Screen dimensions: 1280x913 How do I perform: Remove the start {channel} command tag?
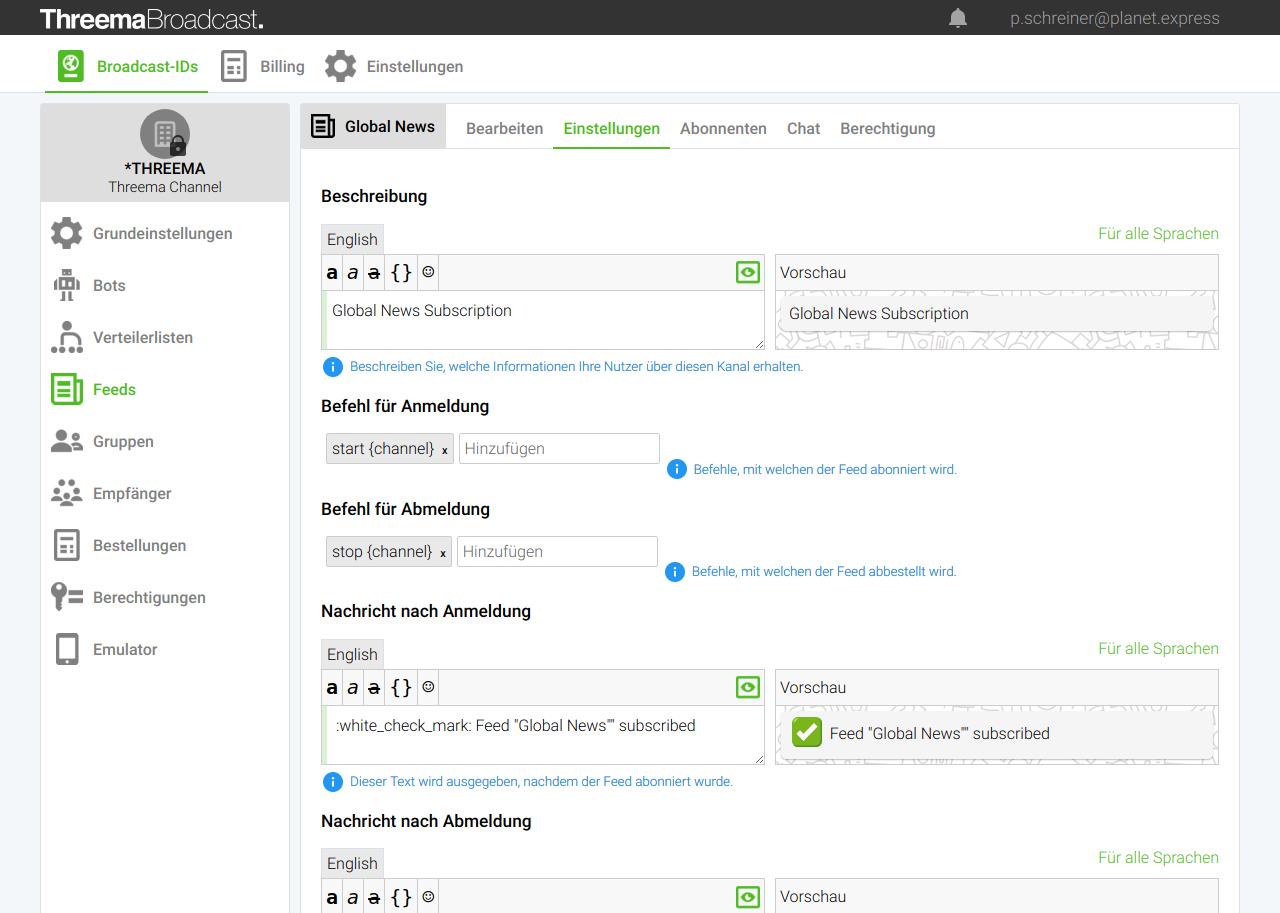(444, 450)
